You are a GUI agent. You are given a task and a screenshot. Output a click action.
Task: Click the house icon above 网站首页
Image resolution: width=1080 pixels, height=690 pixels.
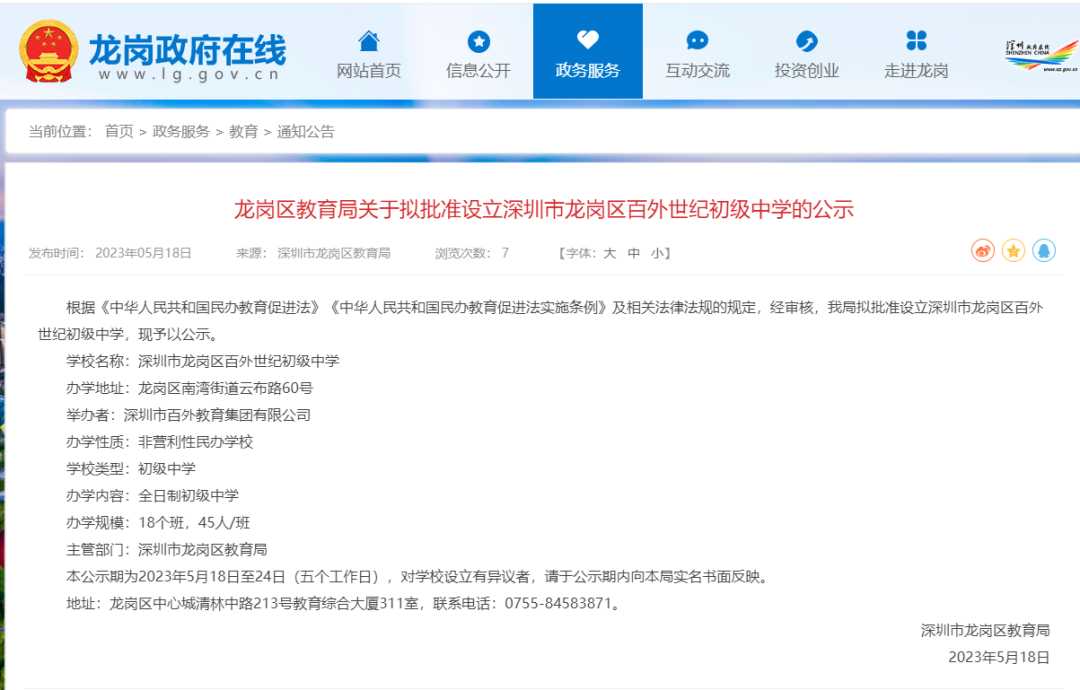[368, 41]
